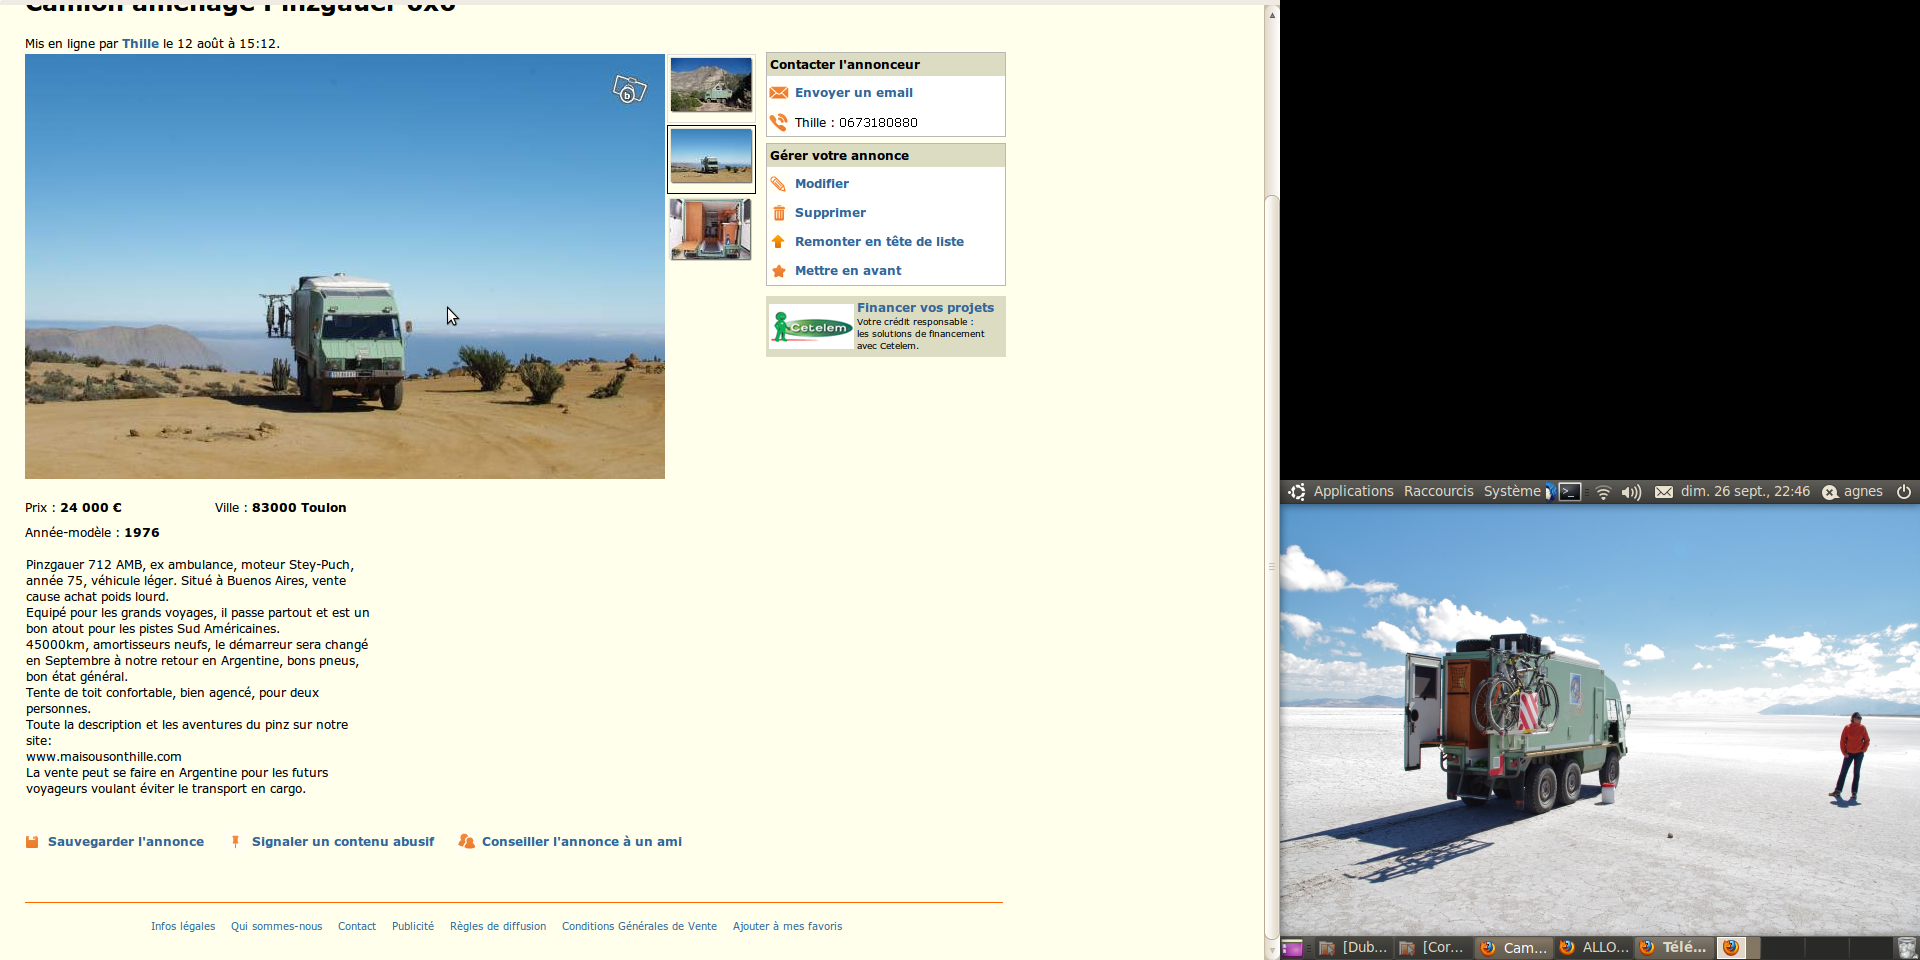Click the trash icon next to Supprimer

click(778, 213)
